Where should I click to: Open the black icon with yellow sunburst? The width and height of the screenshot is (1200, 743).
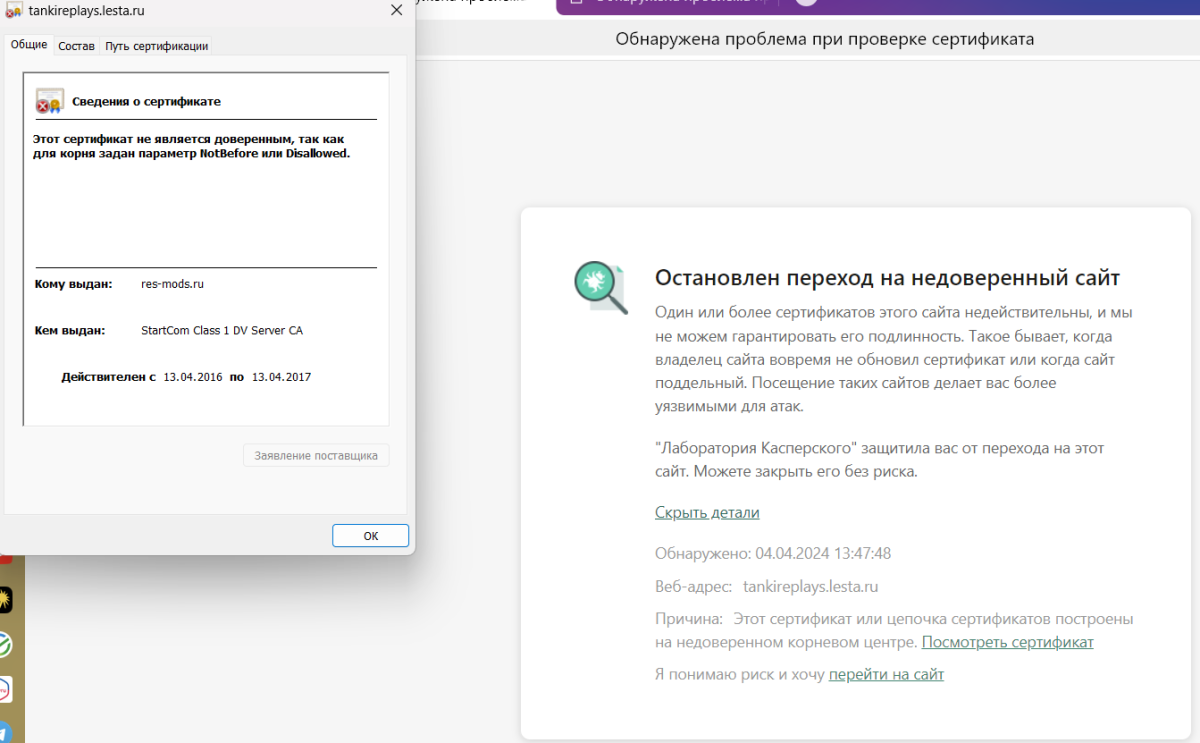(5, 600)
